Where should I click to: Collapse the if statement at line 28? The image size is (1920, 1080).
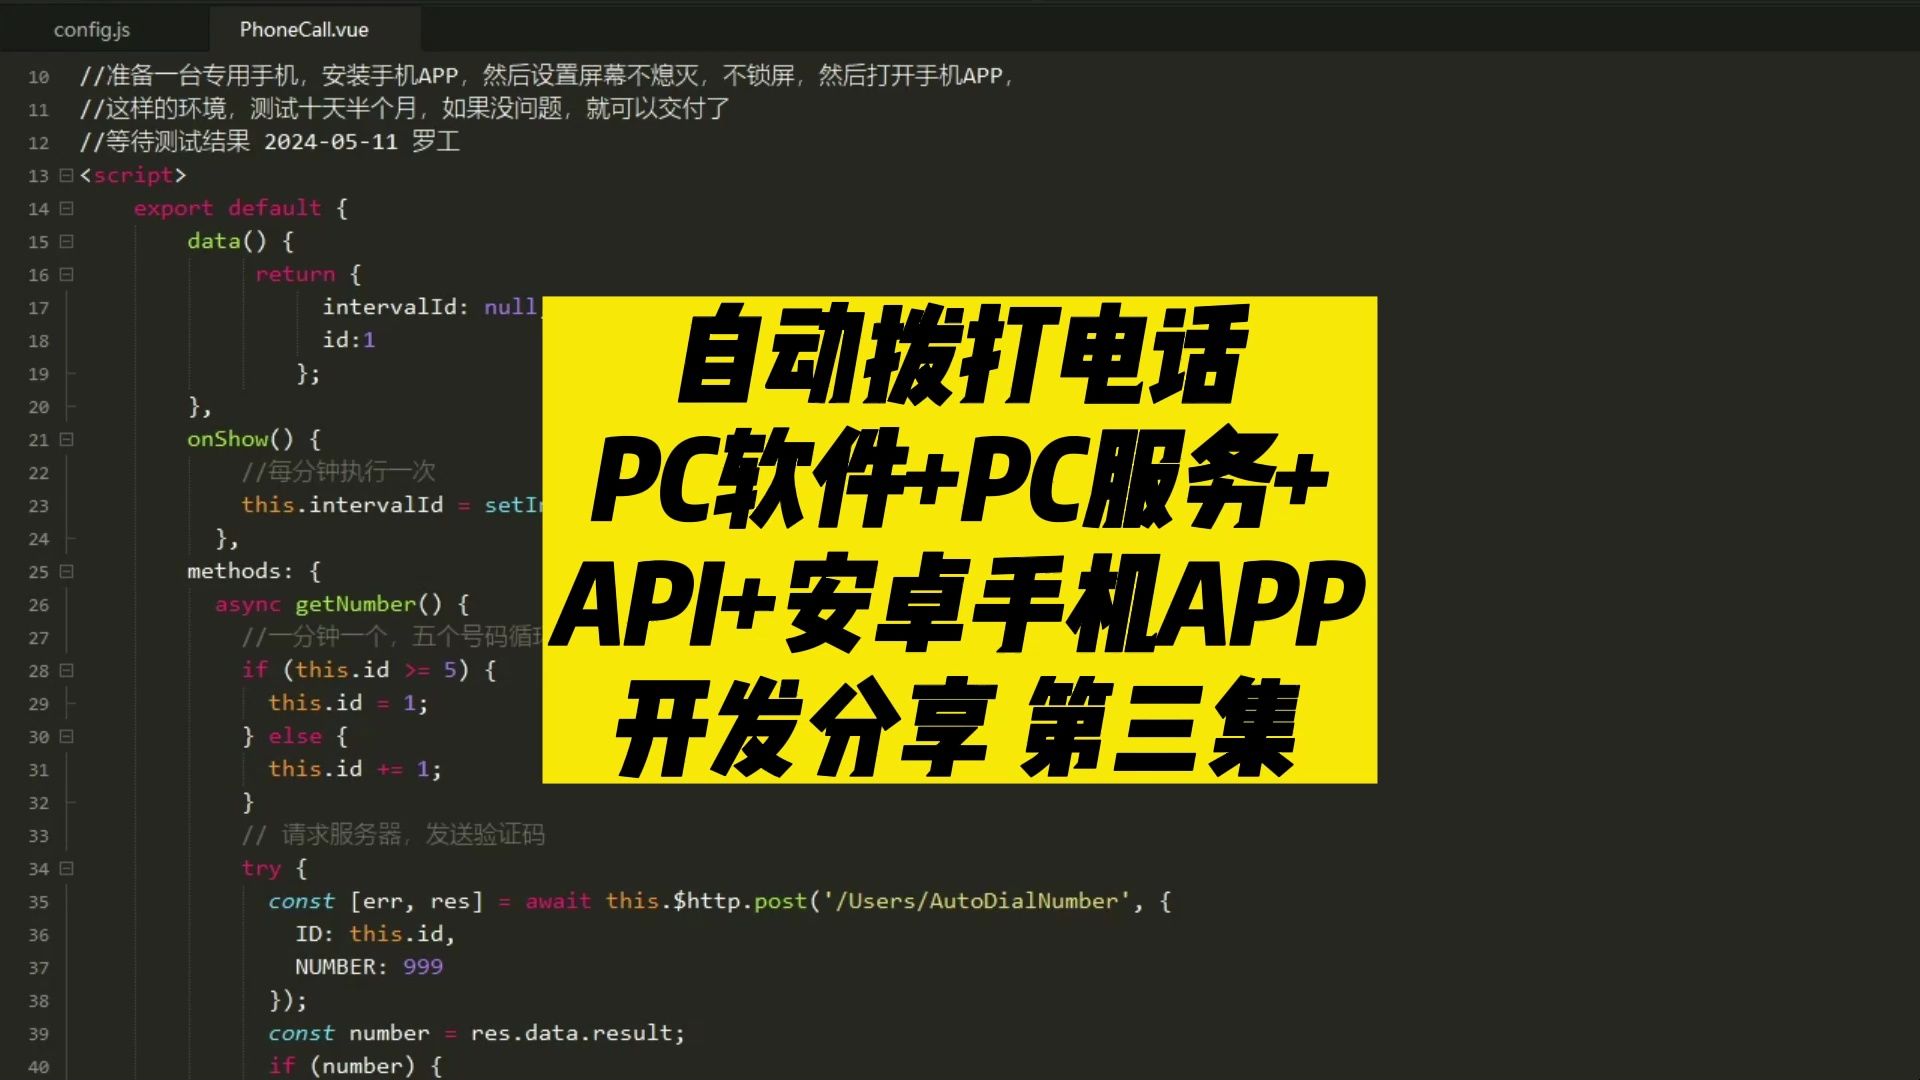coord(64,670)
